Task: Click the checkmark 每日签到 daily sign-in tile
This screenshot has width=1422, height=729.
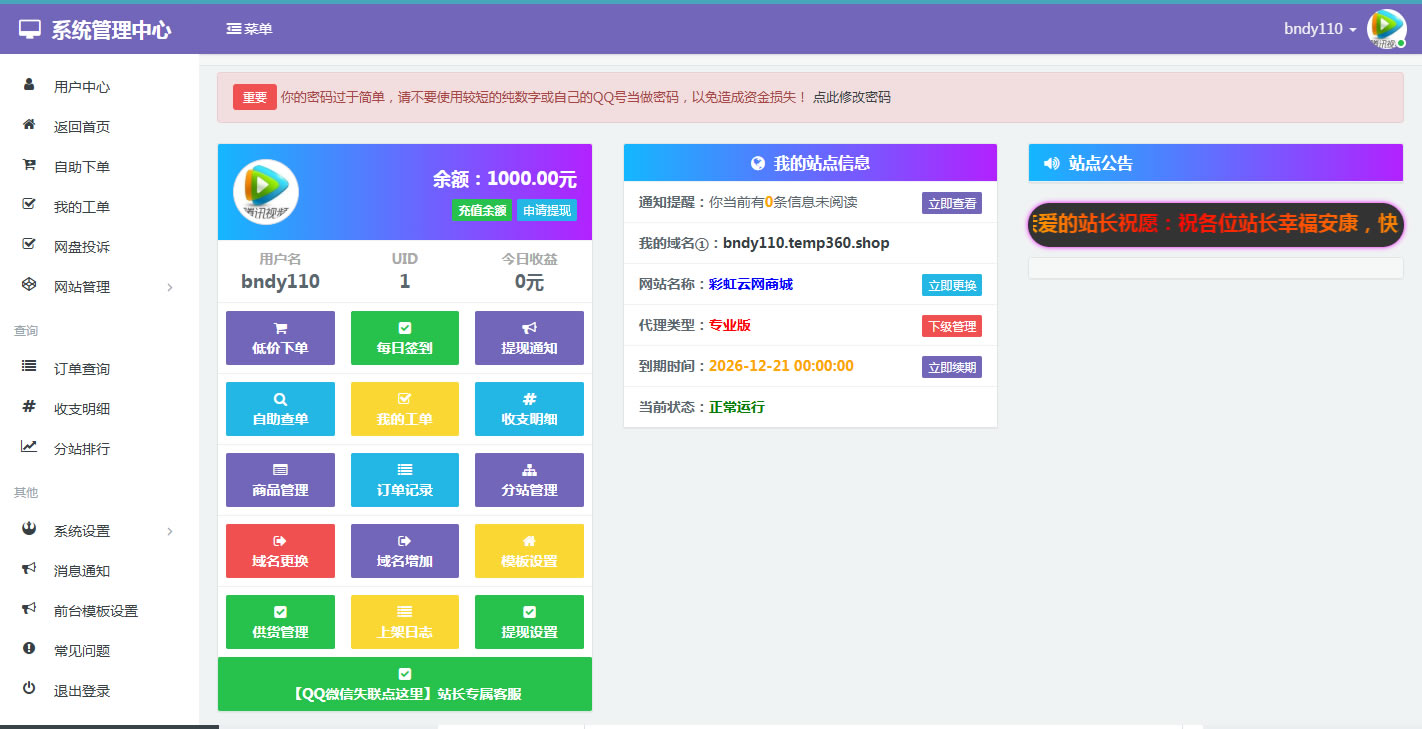Action: coord(405,338)
